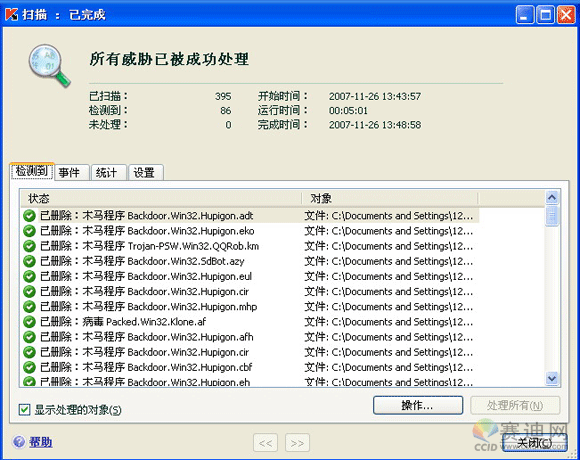
Task: Click the file path cell in QQRob.km row
Action: coord(389,246)
